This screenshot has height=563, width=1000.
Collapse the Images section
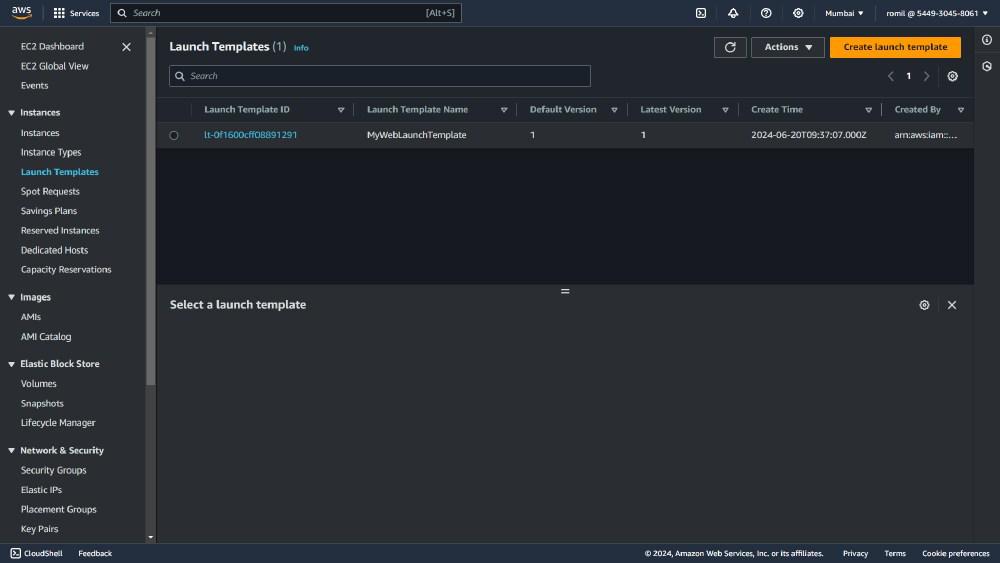click(x=11, y=297)
